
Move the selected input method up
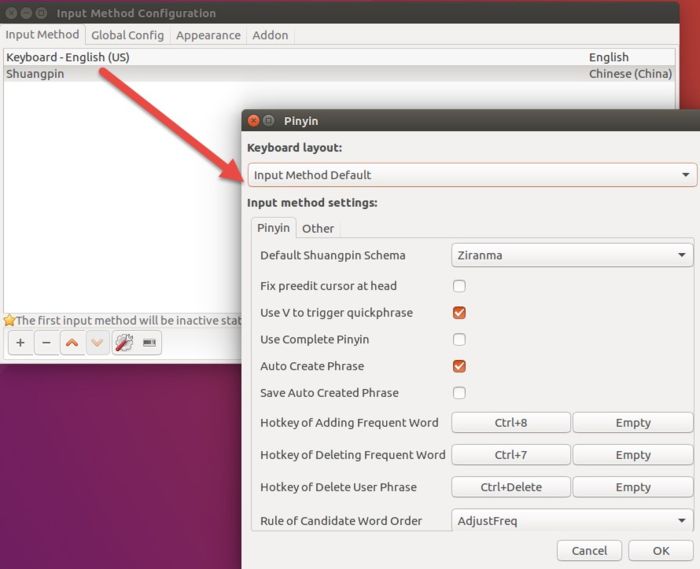(x=72, y=343)
